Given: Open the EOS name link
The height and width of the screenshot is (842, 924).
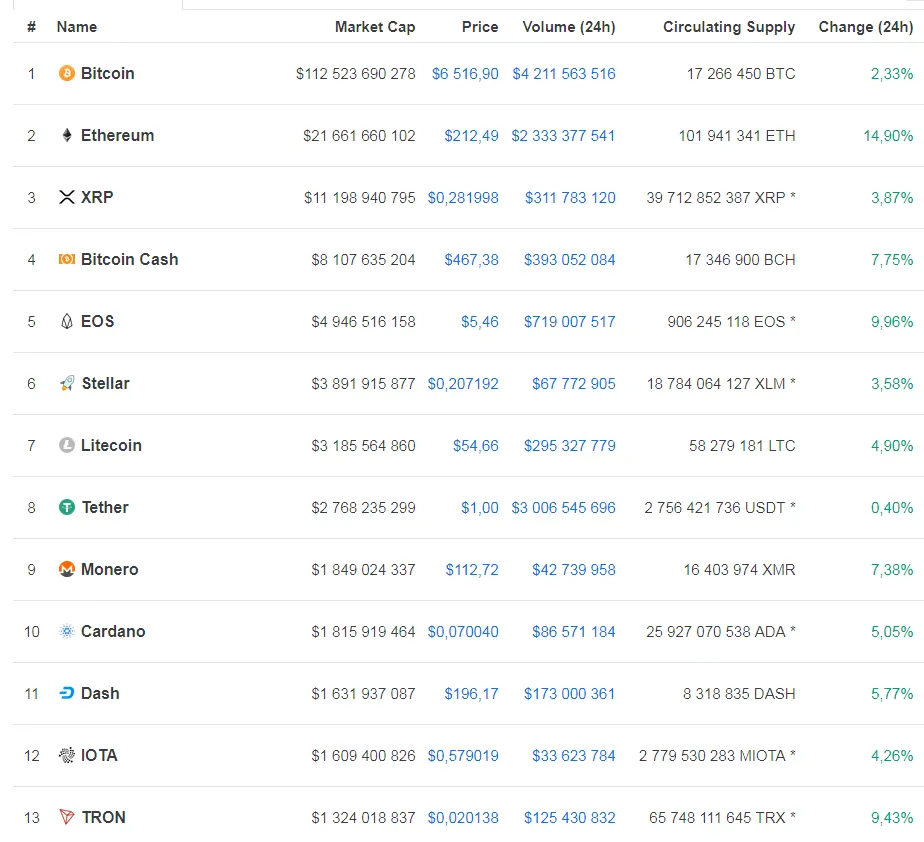Looking at the screenshot, I should coord(97,321).
